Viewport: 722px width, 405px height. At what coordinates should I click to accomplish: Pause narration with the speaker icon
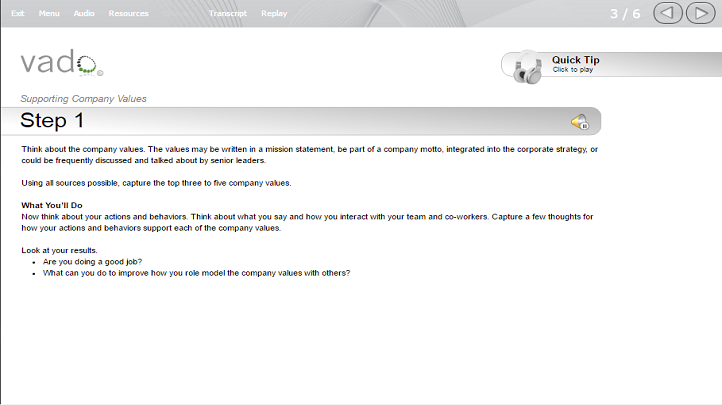point(580,122)
